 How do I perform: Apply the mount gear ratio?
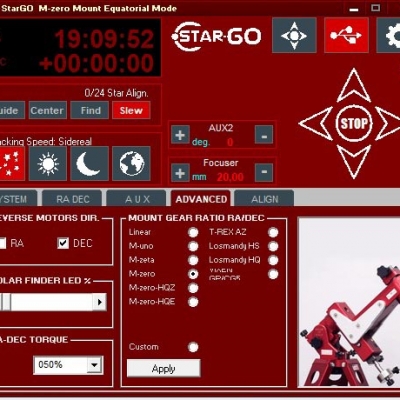[164, 369]
